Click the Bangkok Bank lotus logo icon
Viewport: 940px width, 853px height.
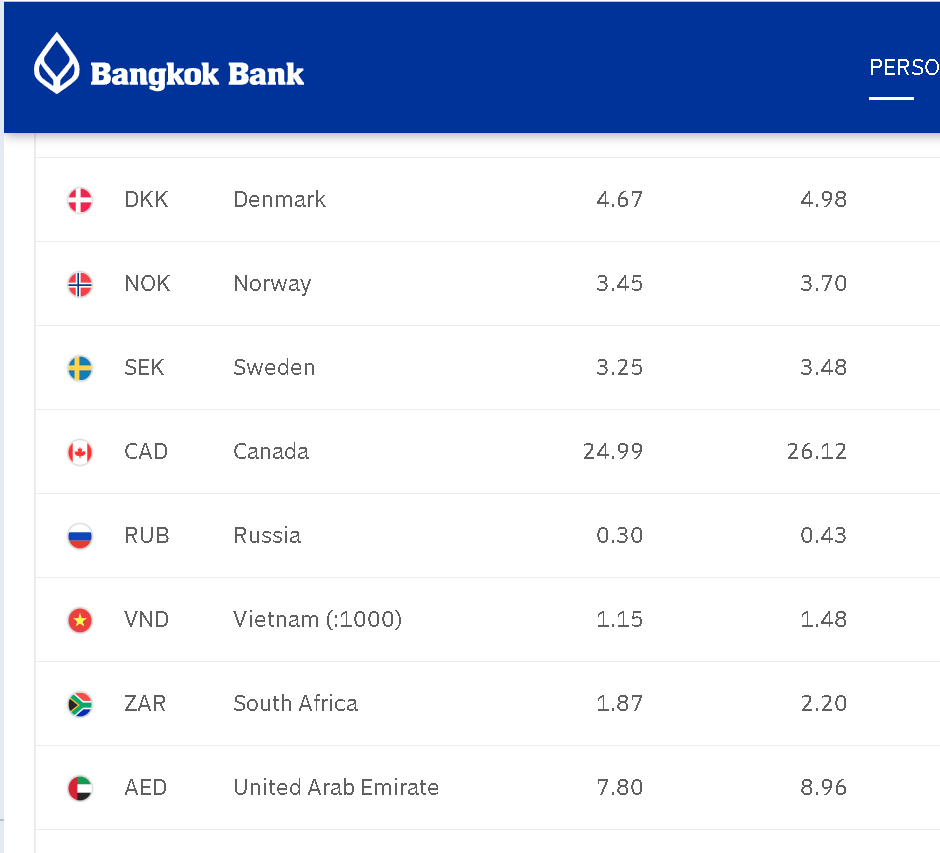56,63
